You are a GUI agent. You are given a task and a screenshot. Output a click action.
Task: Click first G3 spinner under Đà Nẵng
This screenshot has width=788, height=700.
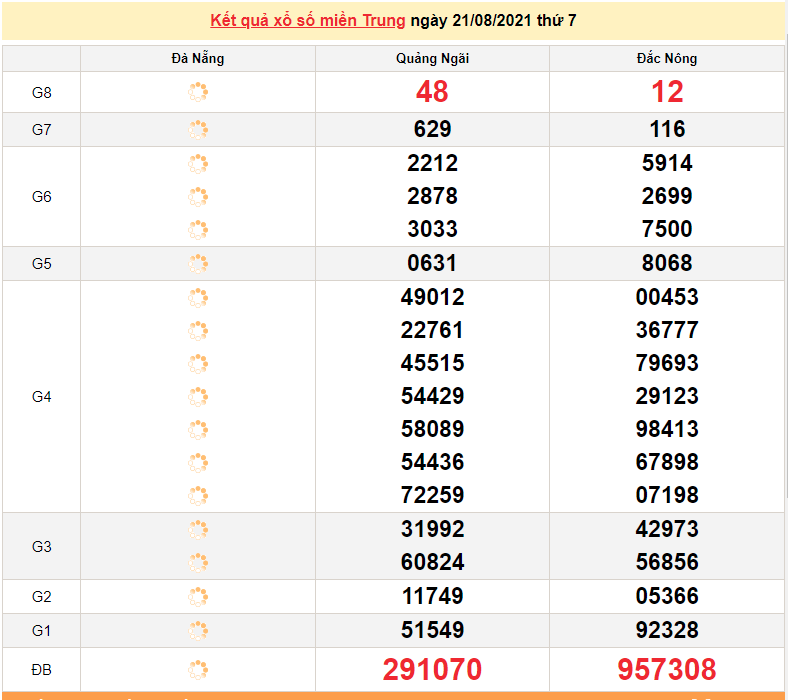pyautogui.click(x=198, y=530)
